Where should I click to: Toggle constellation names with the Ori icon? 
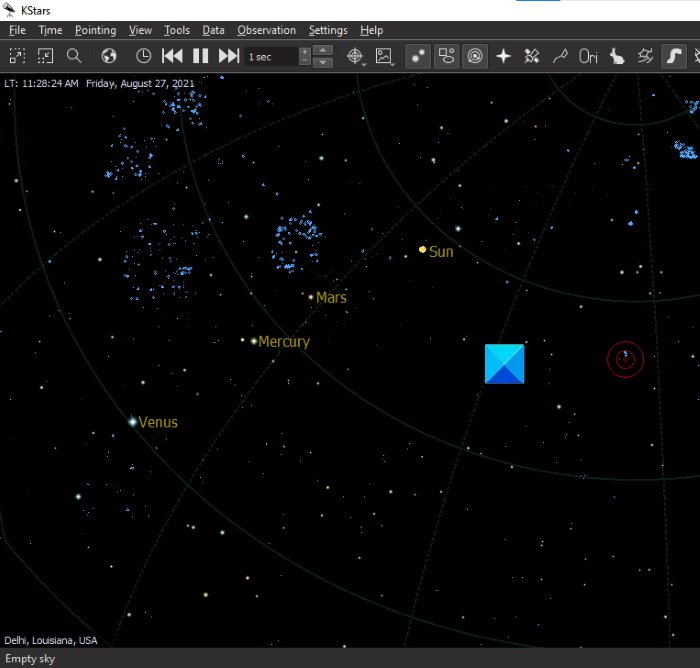[x=589, y=56]
